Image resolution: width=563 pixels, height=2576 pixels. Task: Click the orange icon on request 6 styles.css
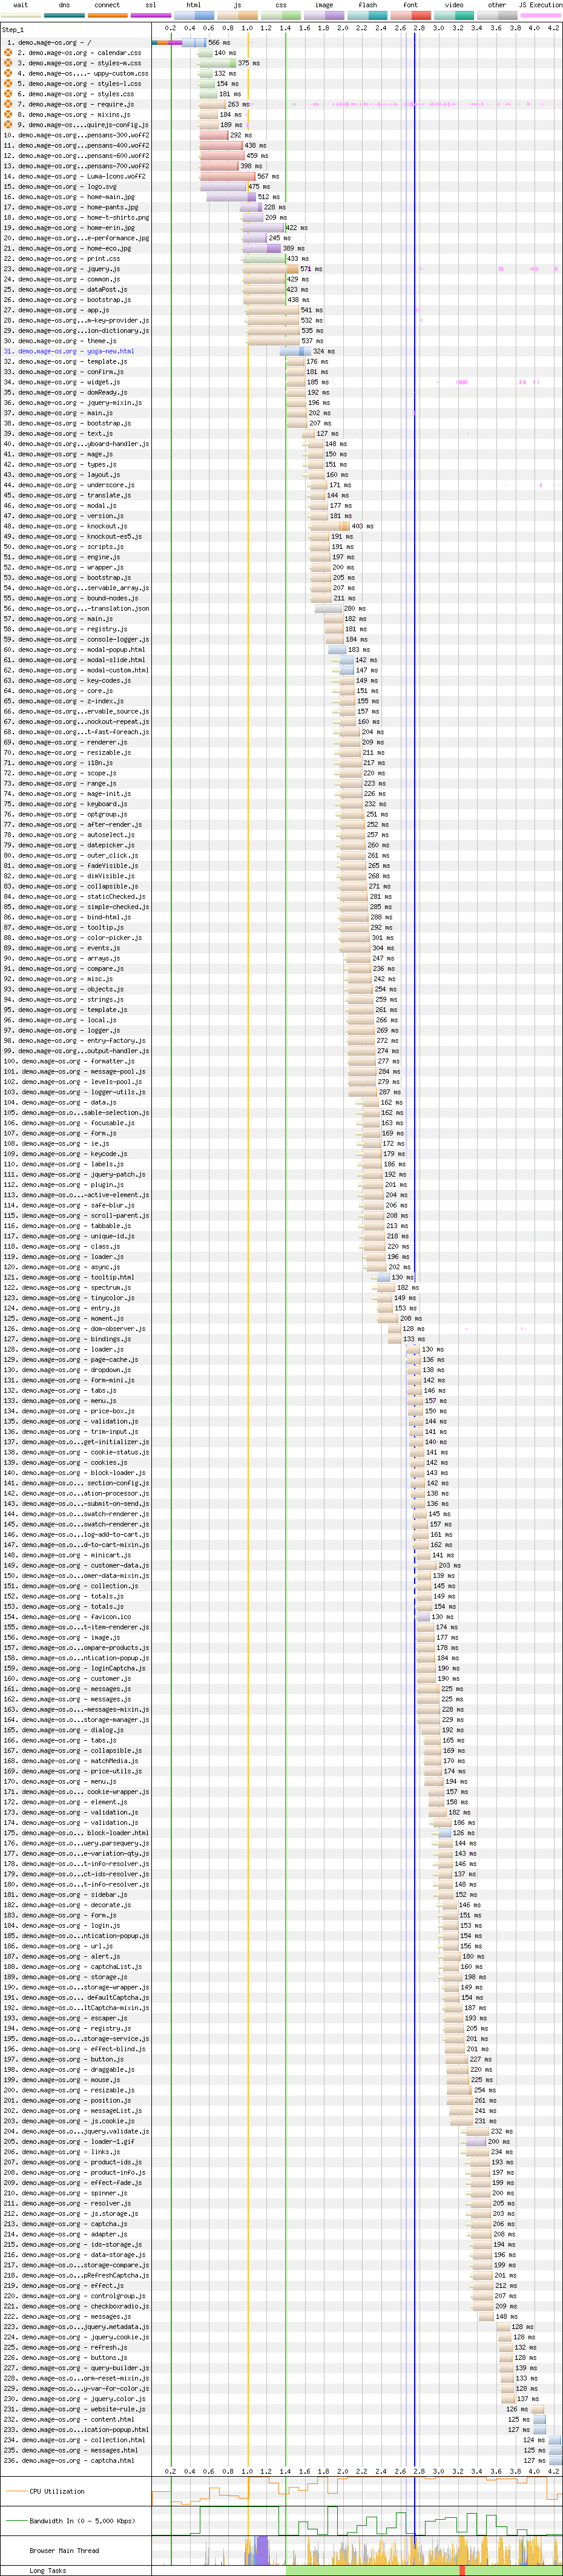[8, 94]
